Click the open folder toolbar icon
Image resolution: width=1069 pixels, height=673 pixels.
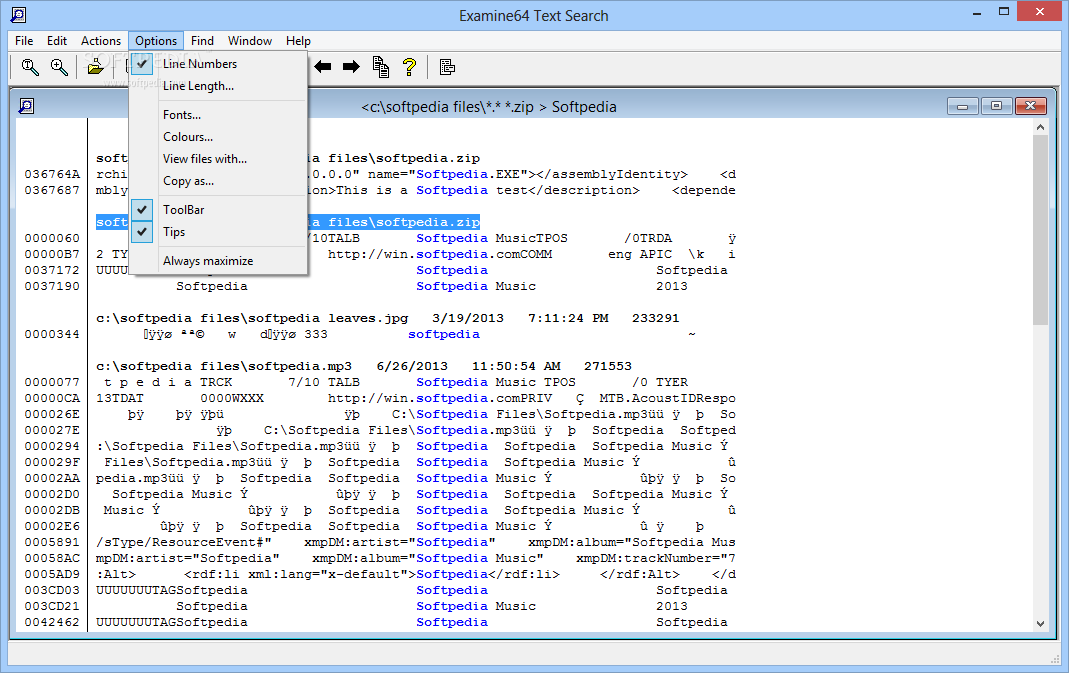(95, 67)
